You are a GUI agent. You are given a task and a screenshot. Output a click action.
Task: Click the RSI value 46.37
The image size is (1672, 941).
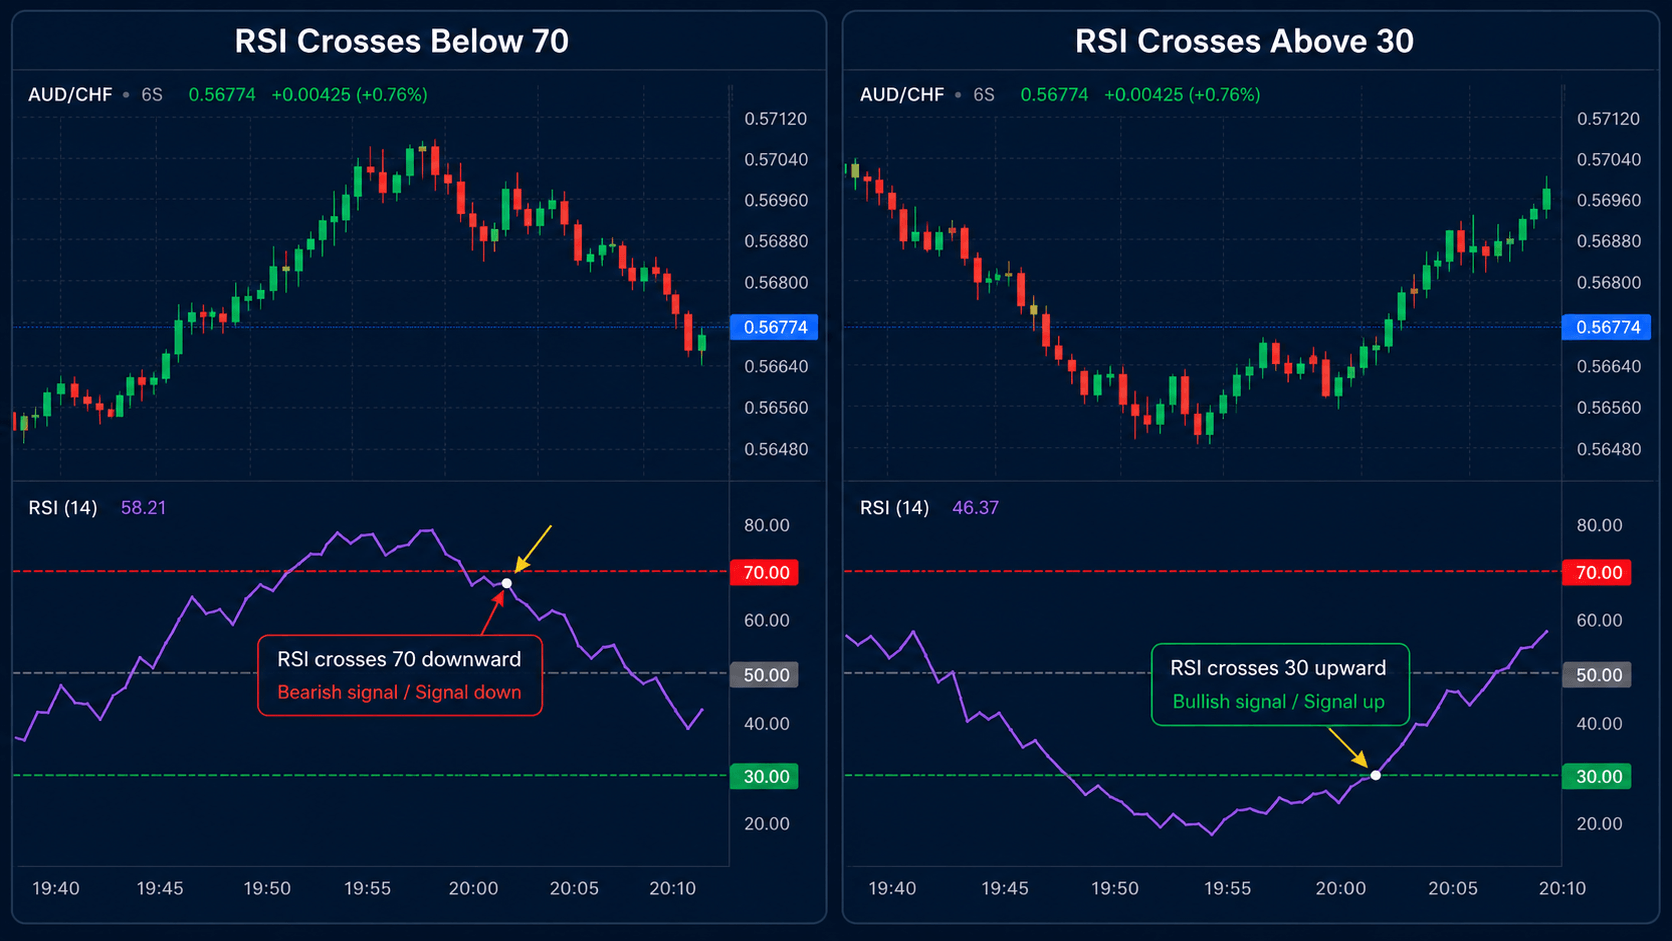tap(975, 508)
